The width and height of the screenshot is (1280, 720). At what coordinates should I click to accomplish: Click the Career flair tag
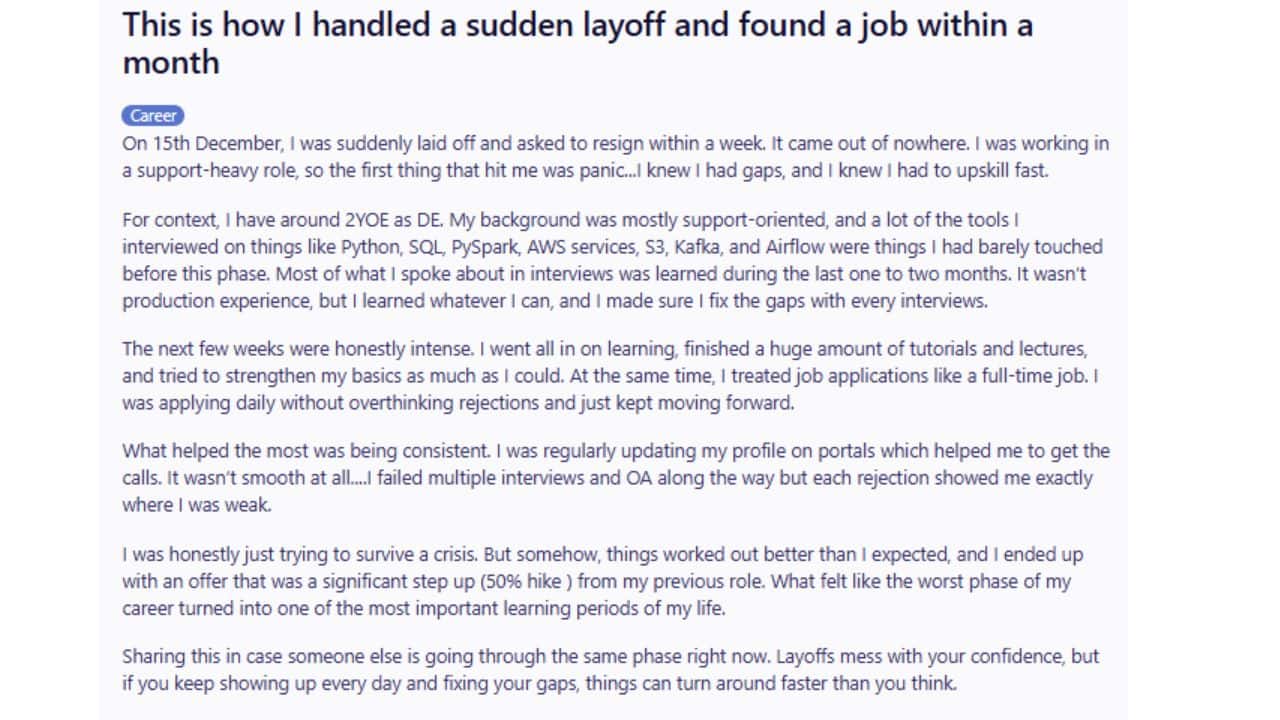pos(153,115)
